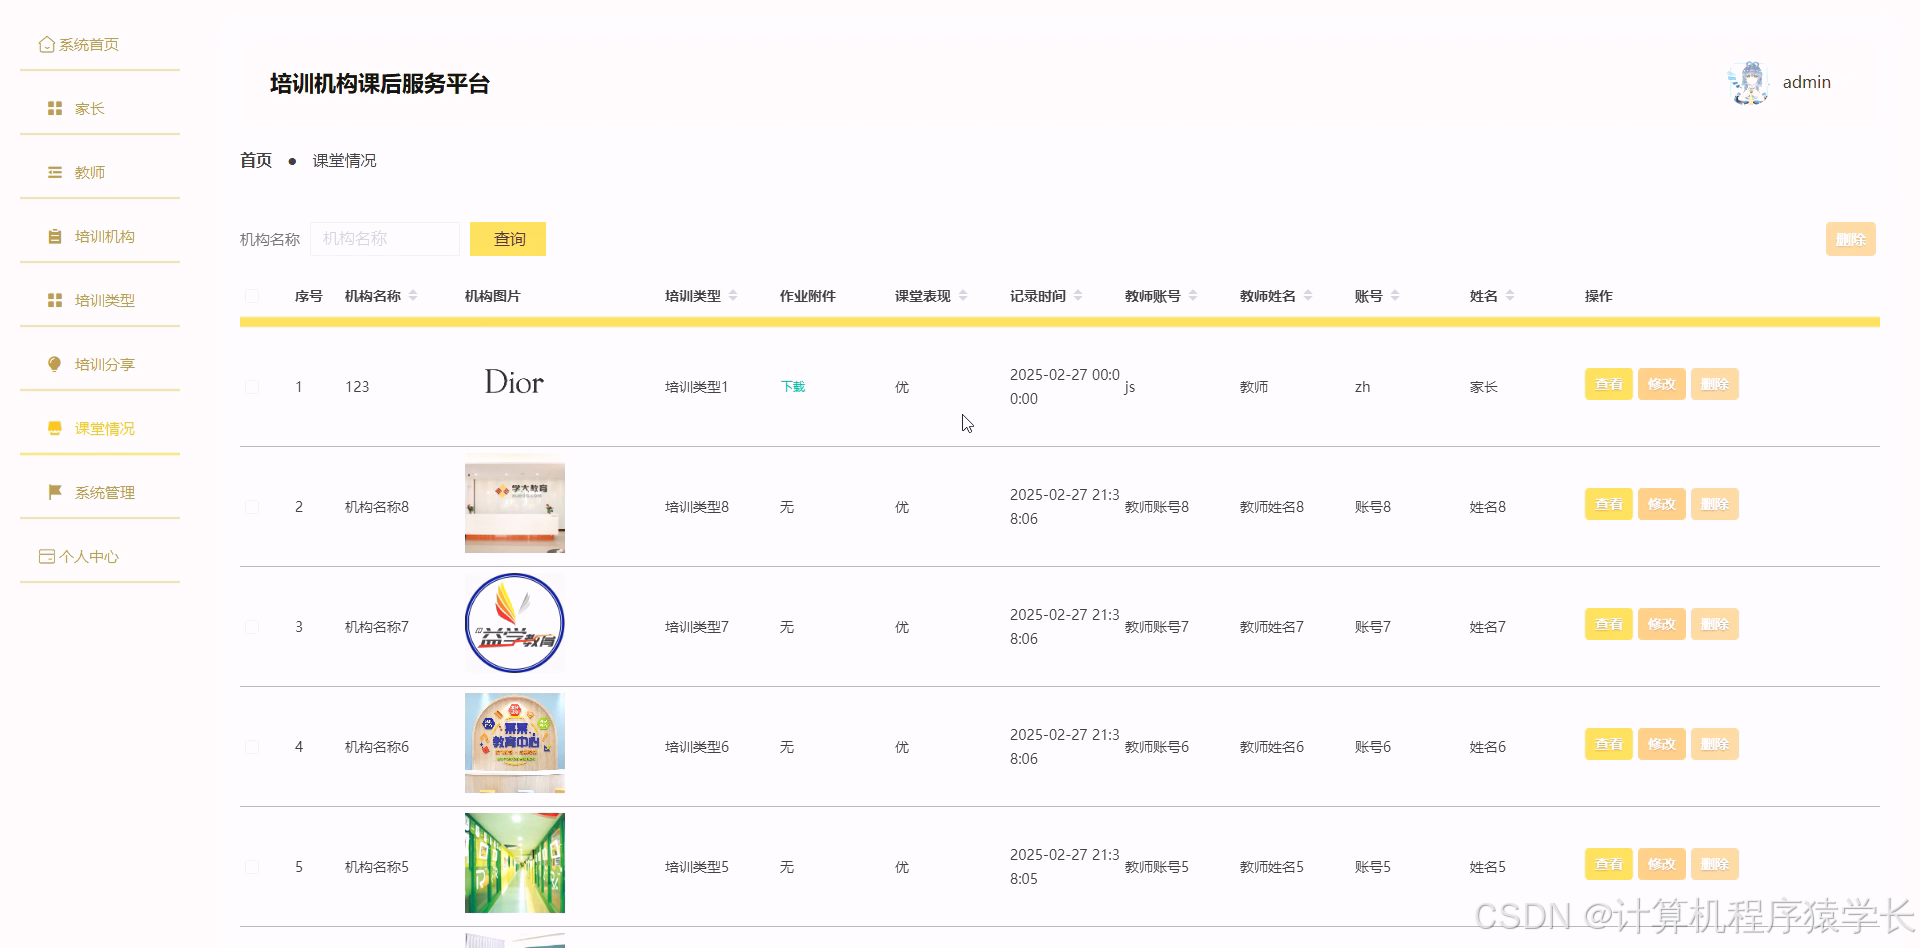Click the 培训类型1 cell
Image resolution: width=1920 pixels, height=948 pixels.
(697, 387)
